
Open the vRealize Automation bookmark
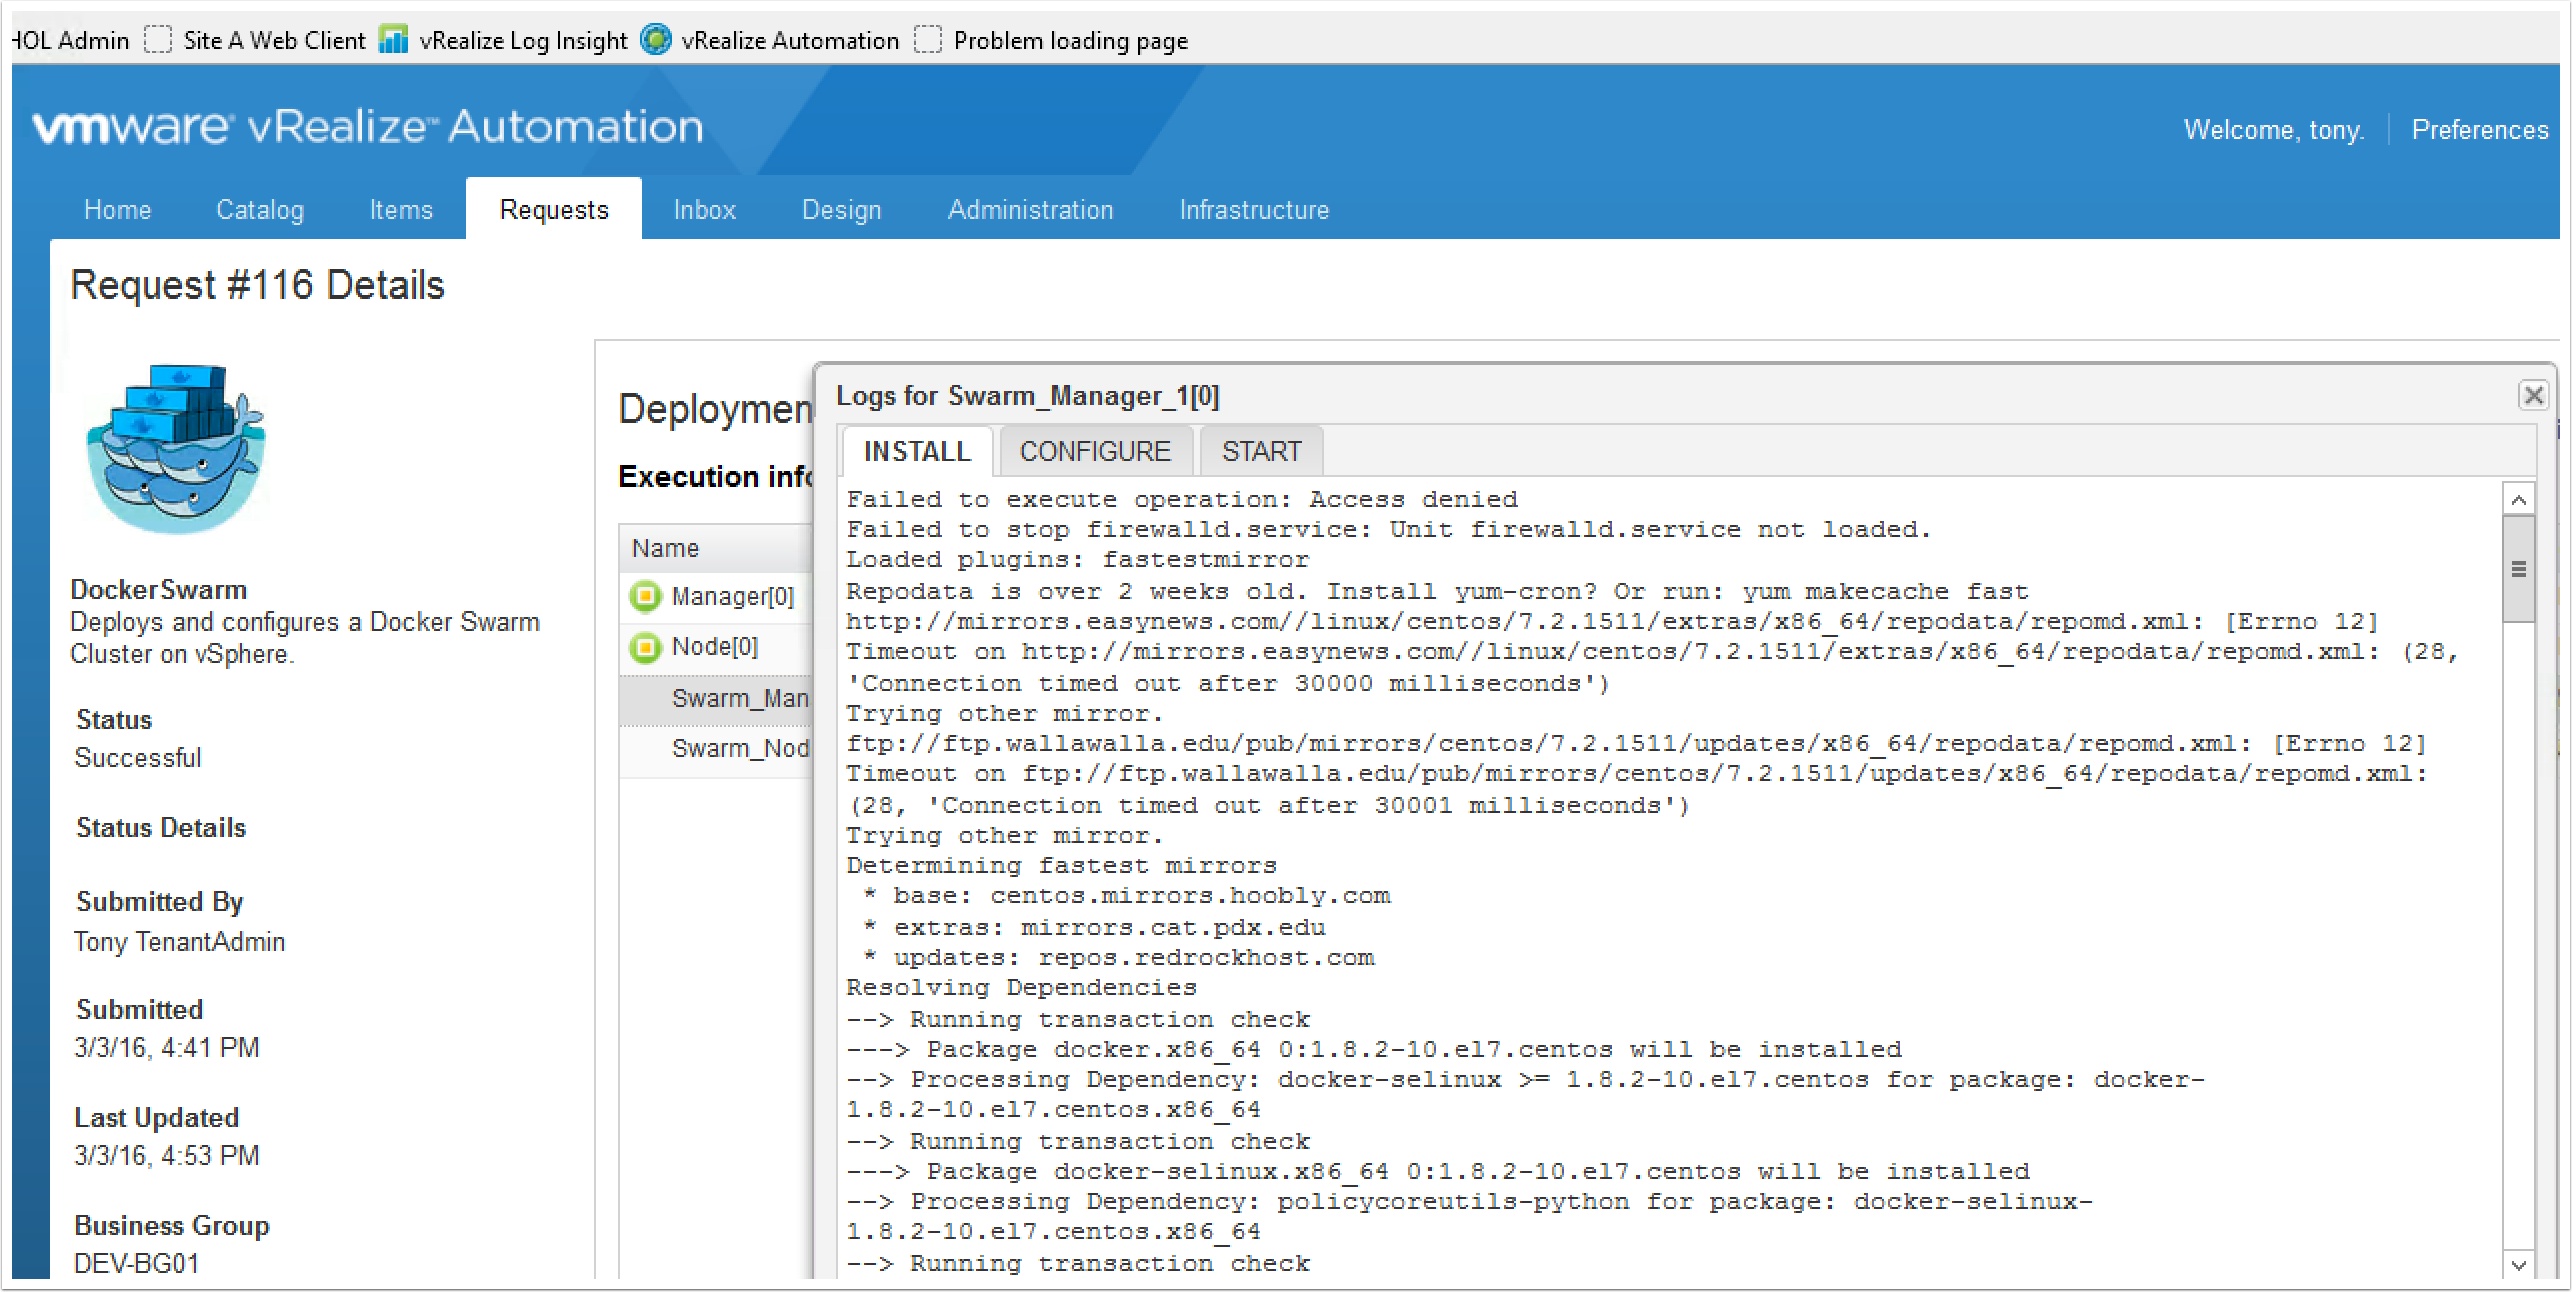pos(770,40)
